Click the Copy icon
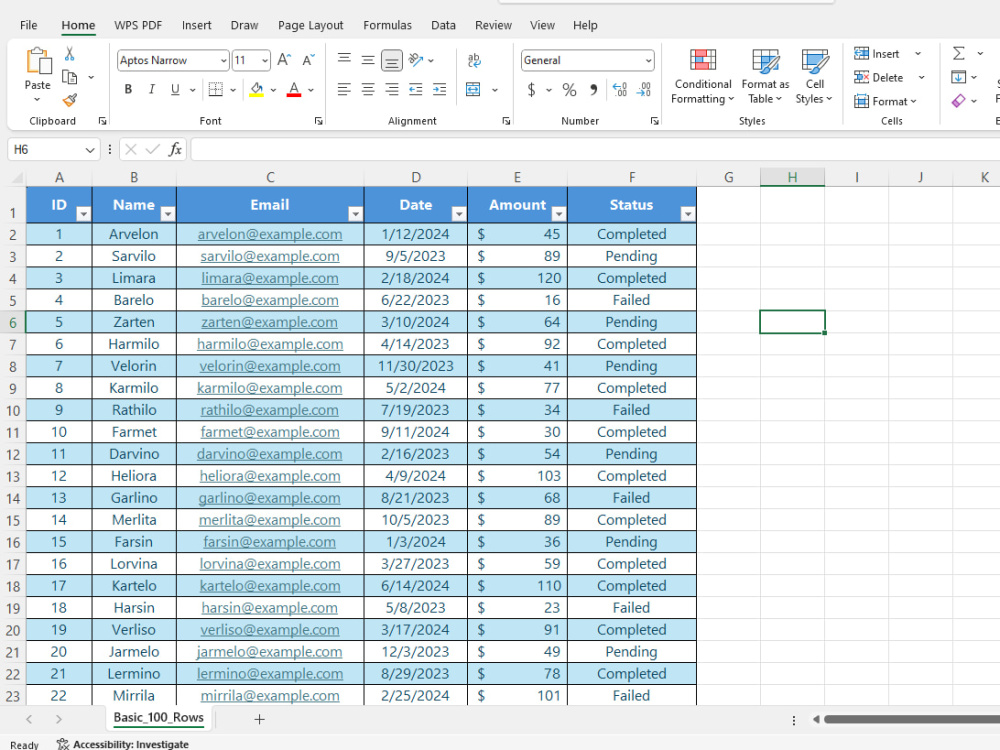This screenshot has width=1000, height=750. click(x=70, y=77)
